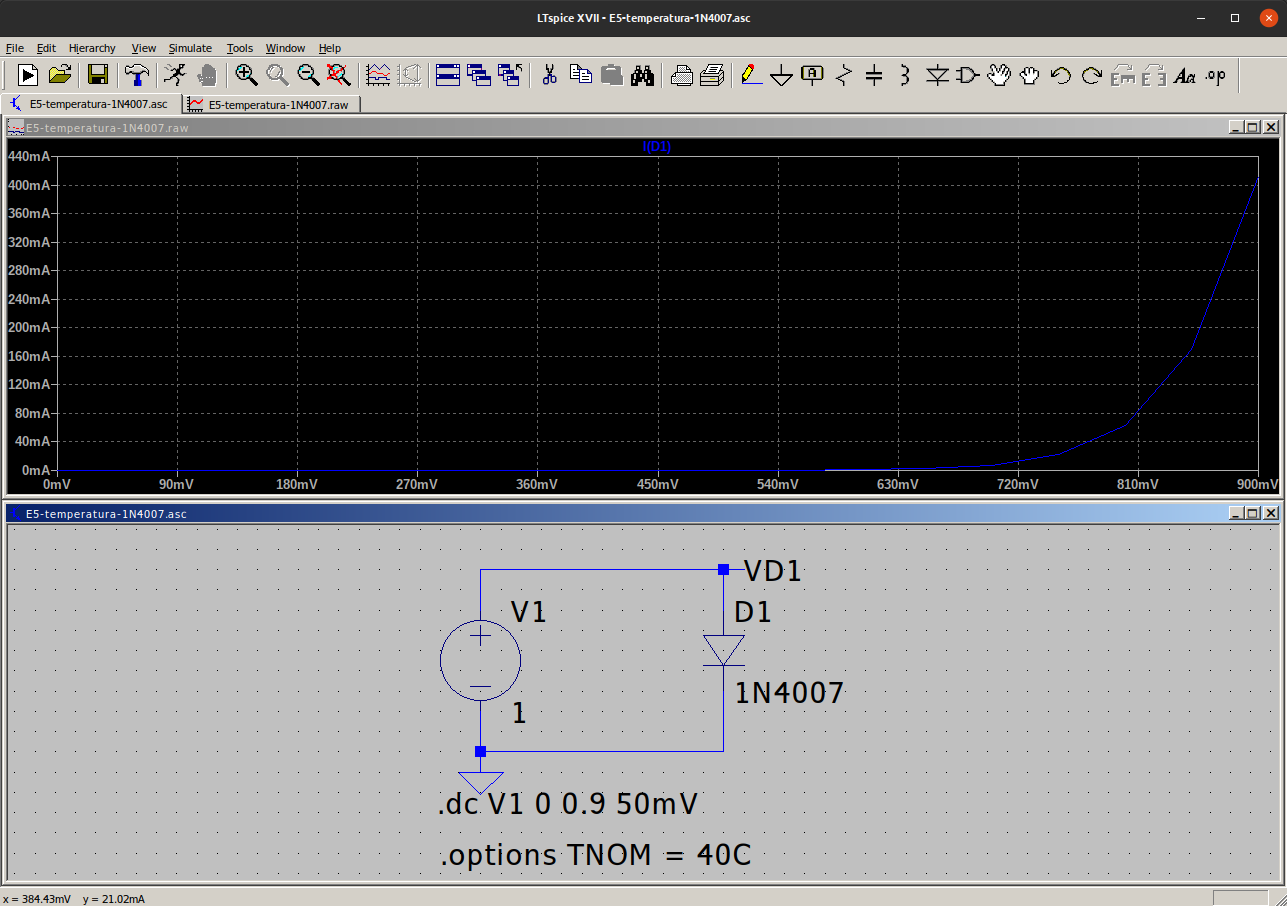
Task: Click the D1 diode symbol
Action: (723, 650)
